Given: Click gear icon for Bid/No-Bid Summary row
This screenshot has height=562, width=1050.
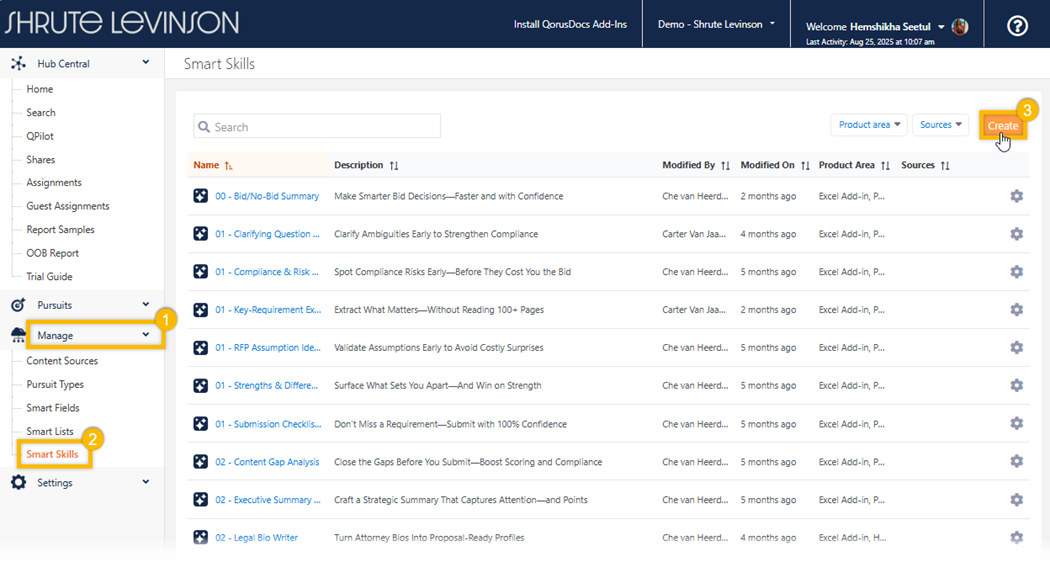Looking at the screenshot, I should (x=1016, y=196).
